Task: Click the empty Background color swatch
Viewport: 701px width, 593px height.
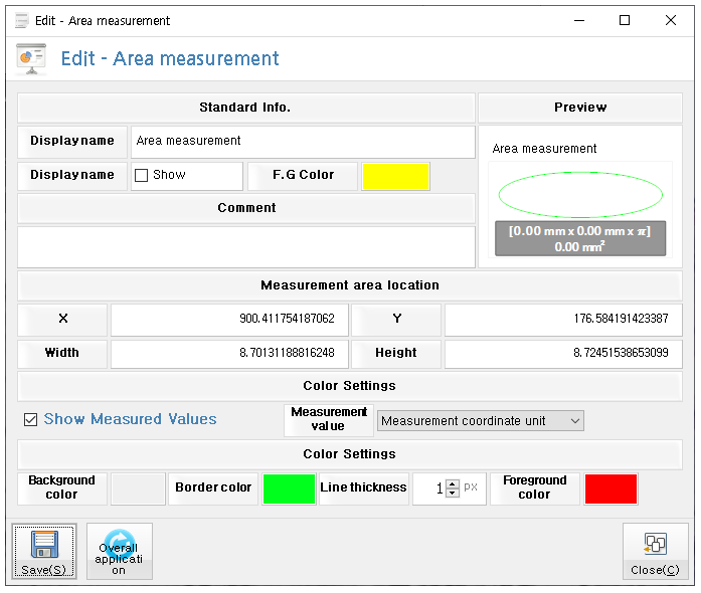Action: point(138,488)
